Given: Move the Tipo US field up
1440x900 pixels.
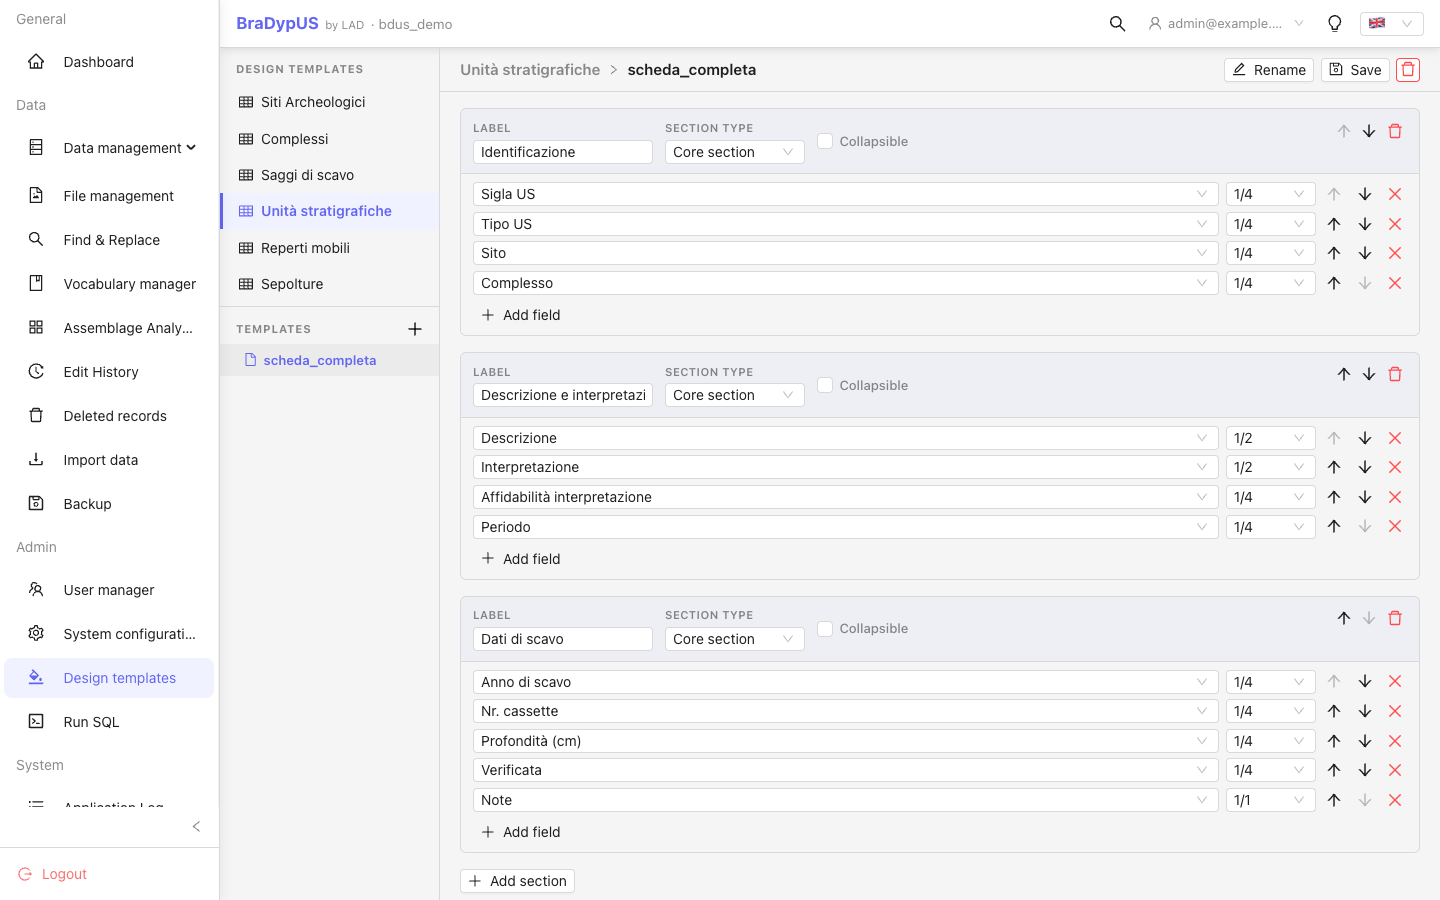Looking at the screenshot, I should [1334, 224].
